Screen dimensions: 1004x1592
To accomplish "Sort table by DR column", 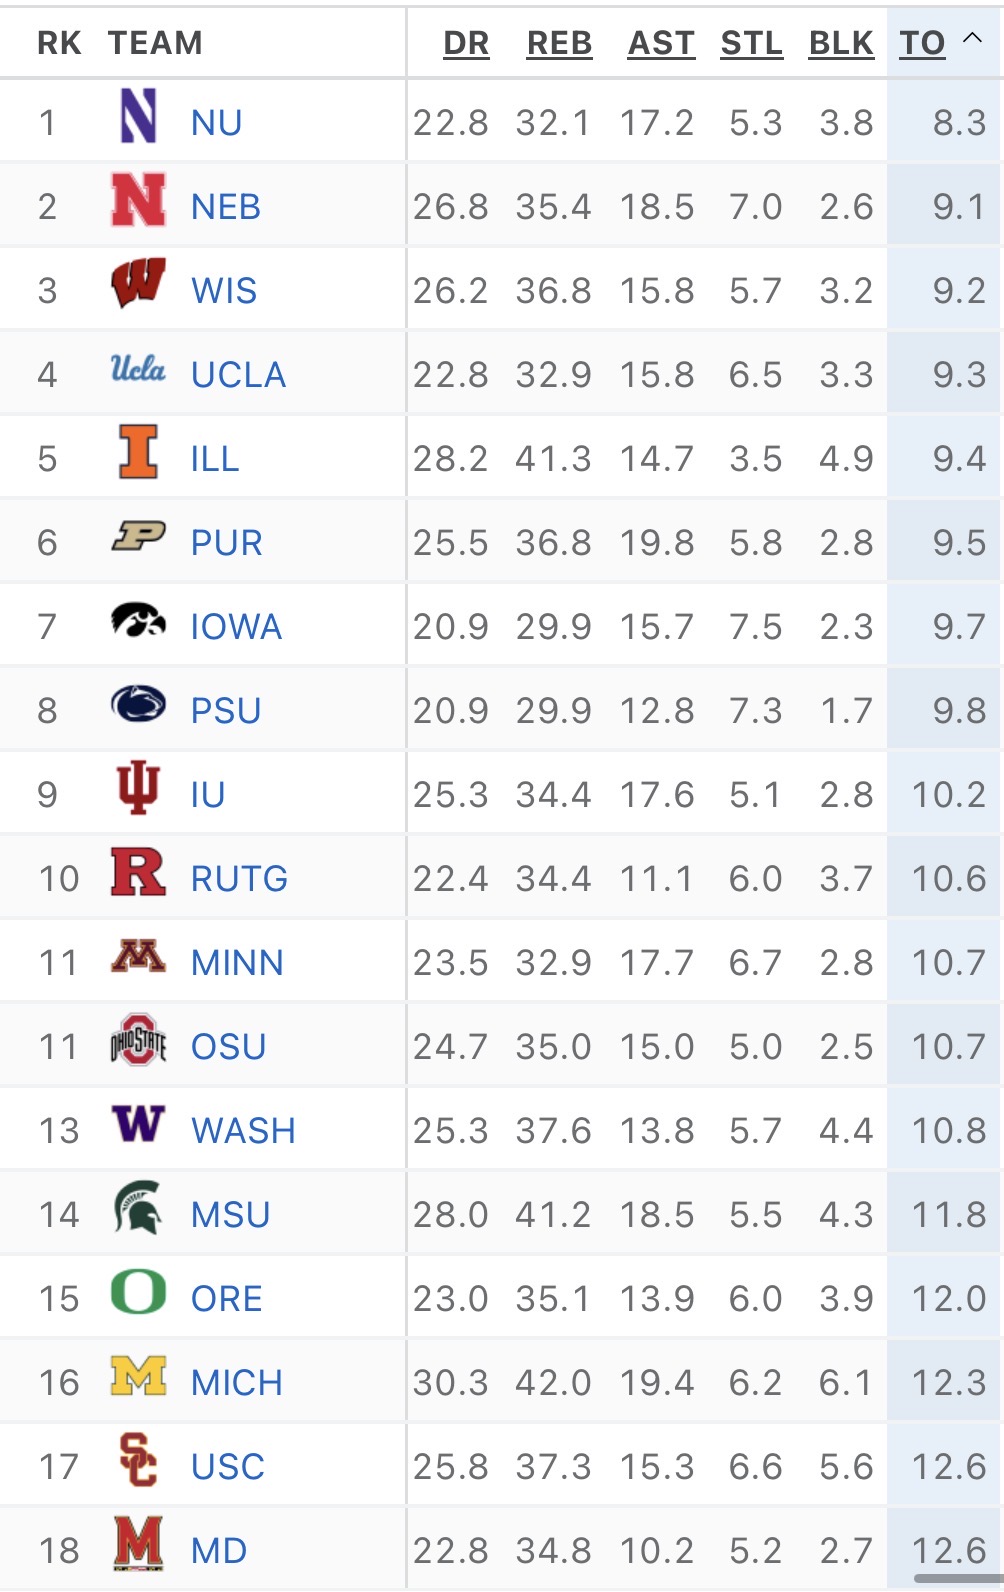I will pyautogui.click(x=466, y=43).
